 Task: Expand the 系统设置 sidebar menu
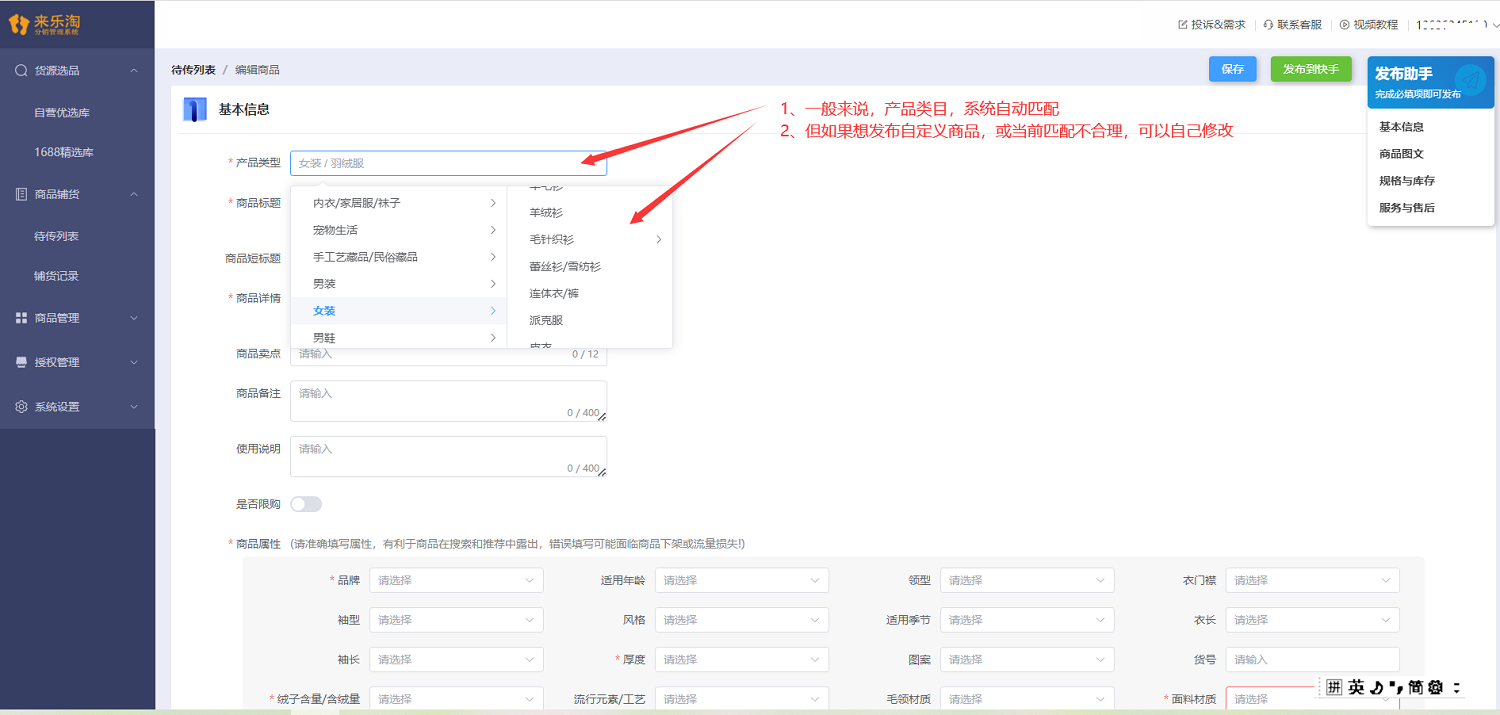(x=134, y=407)
